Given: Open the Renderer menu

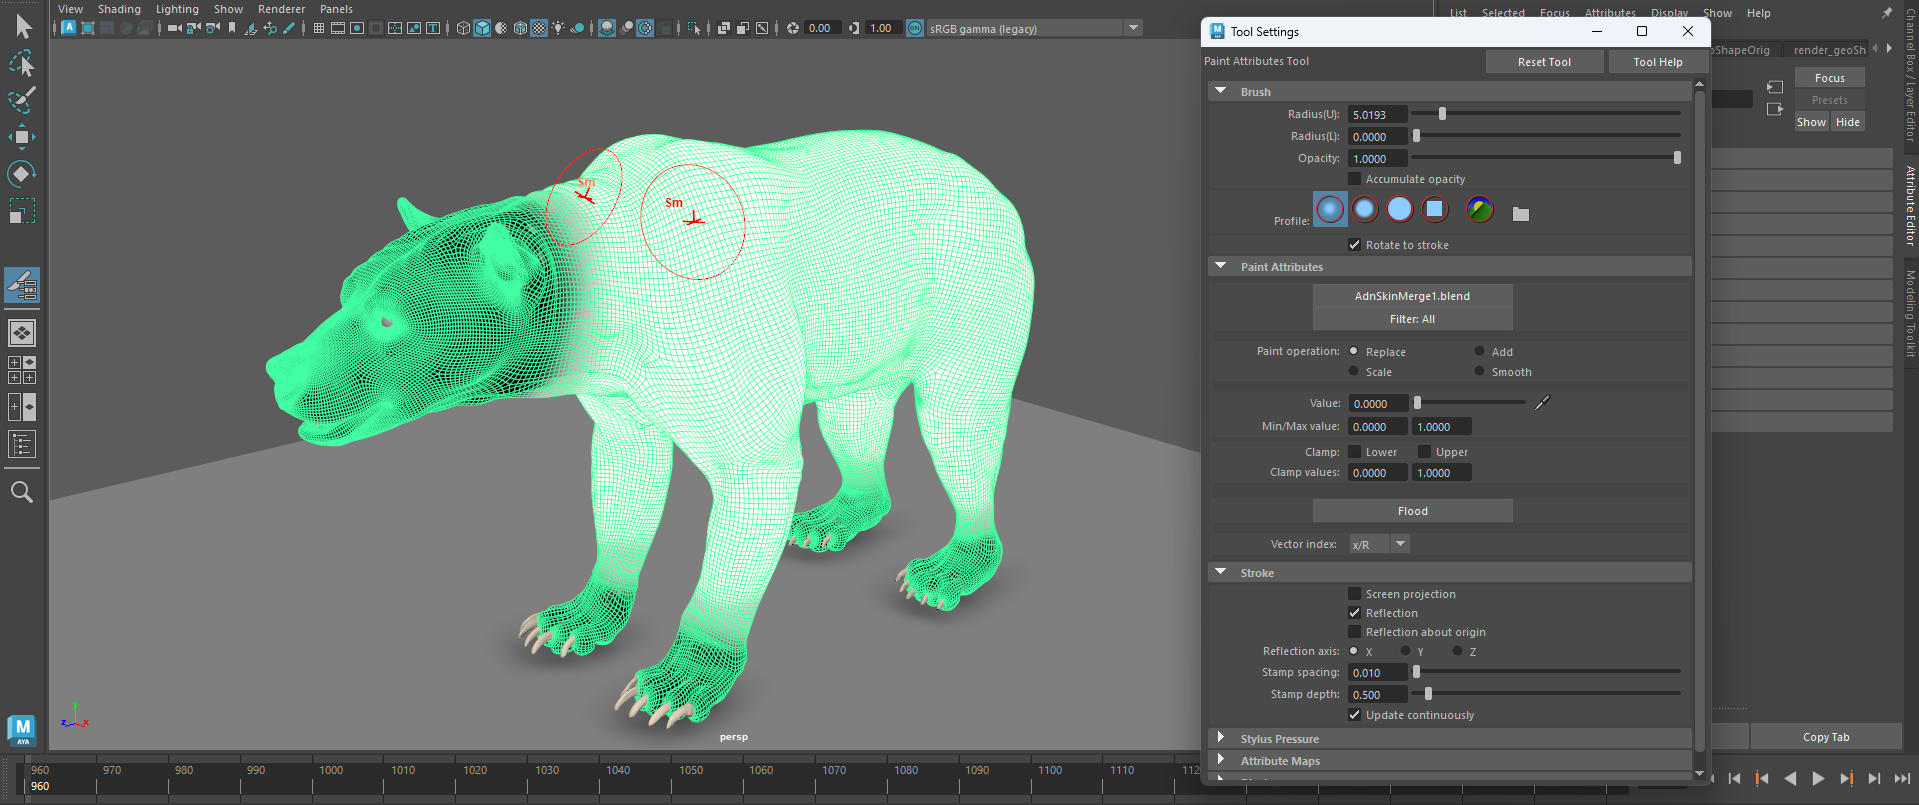Looking at the screenshot, I should [x=281, y=9].
